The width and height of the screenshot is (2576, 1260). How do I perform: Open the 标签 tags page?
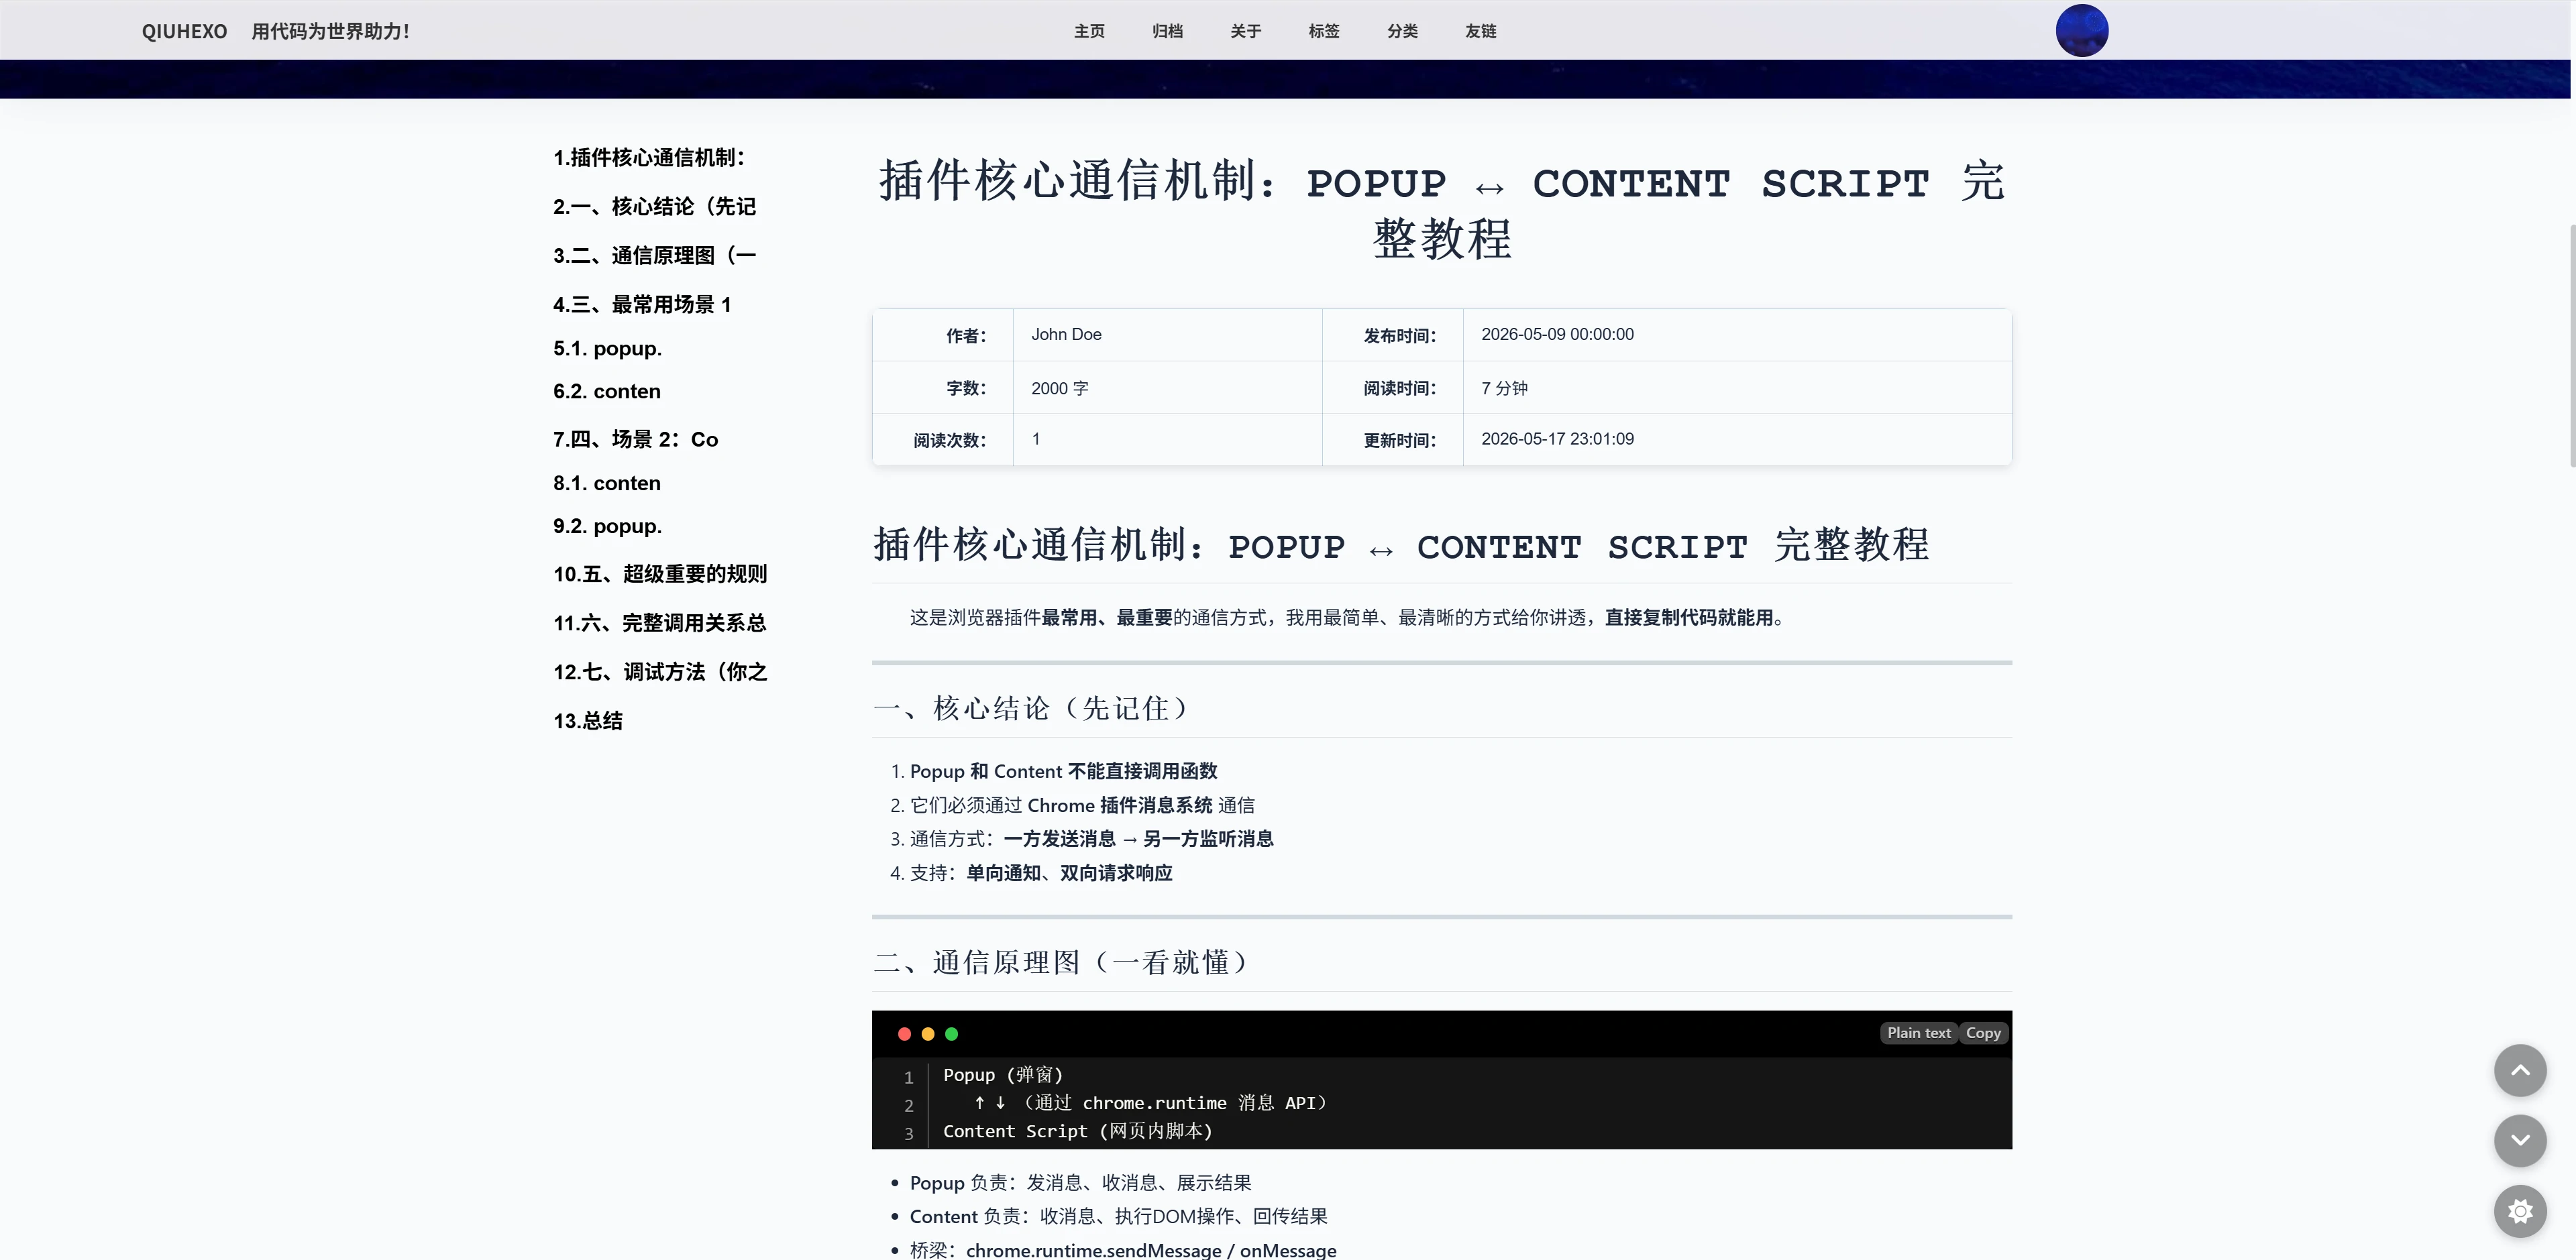coord(1324,31)
